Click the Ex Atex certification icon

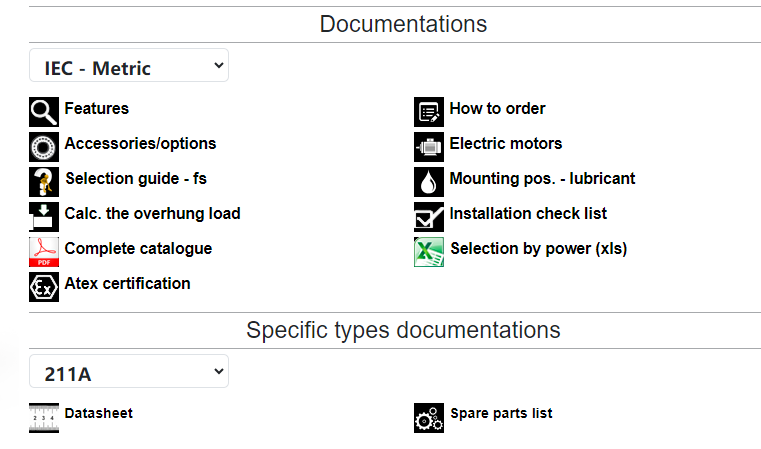coord(44,286)
